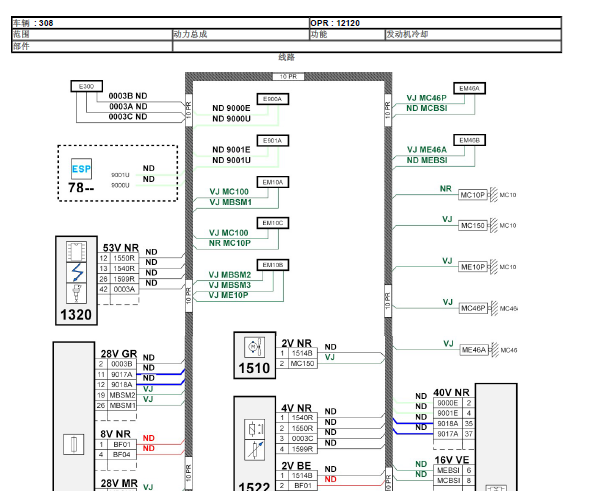Select pin 28 cell 1599R in 53V NR

click(x=124, y=279)
